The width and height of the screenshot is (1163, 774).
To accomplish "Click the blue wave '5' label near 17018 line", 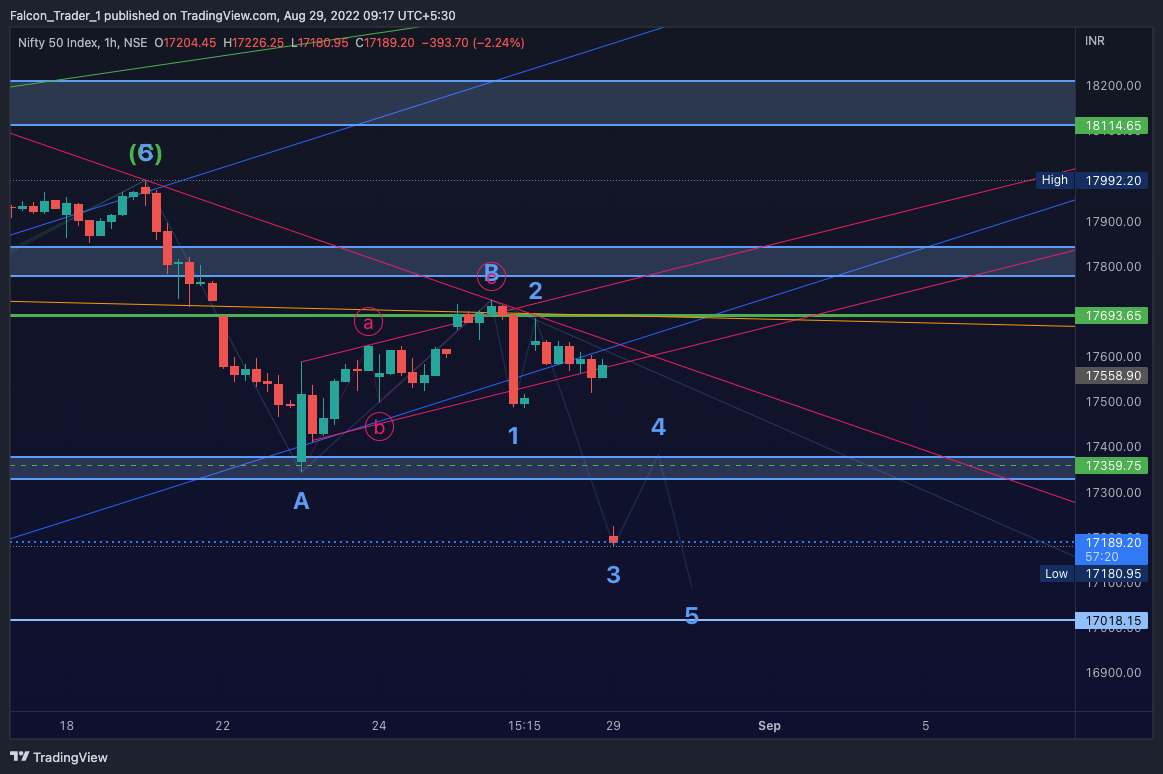I will 691,615.
